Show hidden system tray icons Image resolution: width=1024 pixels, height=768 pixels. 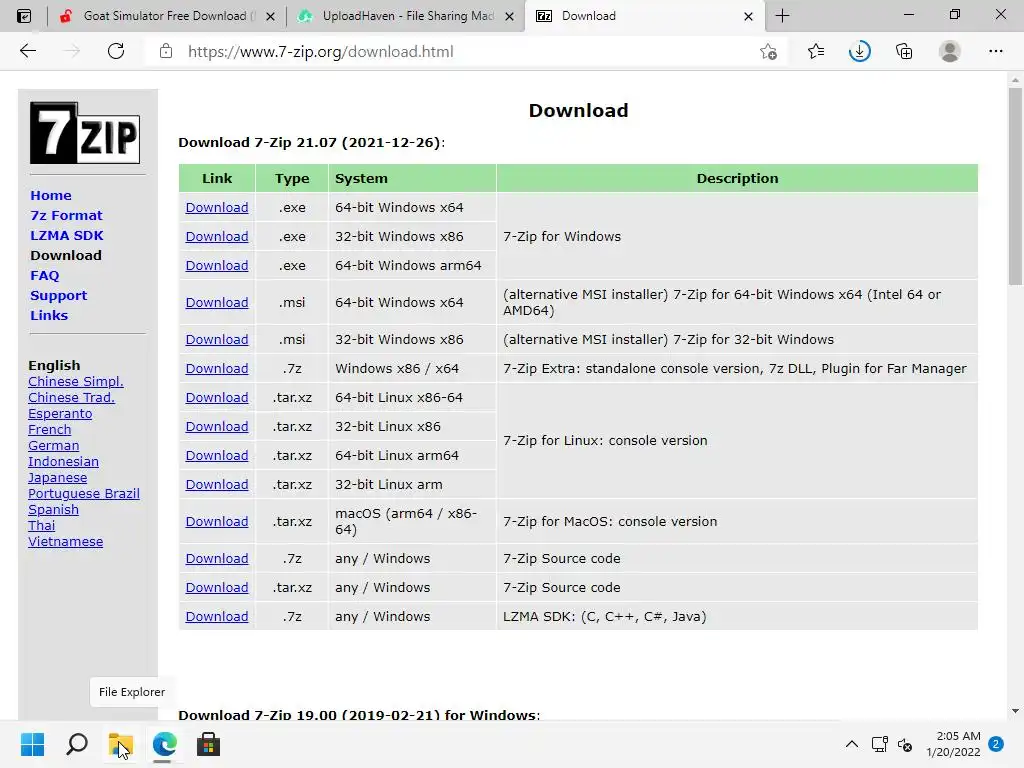tap(852, 744)
